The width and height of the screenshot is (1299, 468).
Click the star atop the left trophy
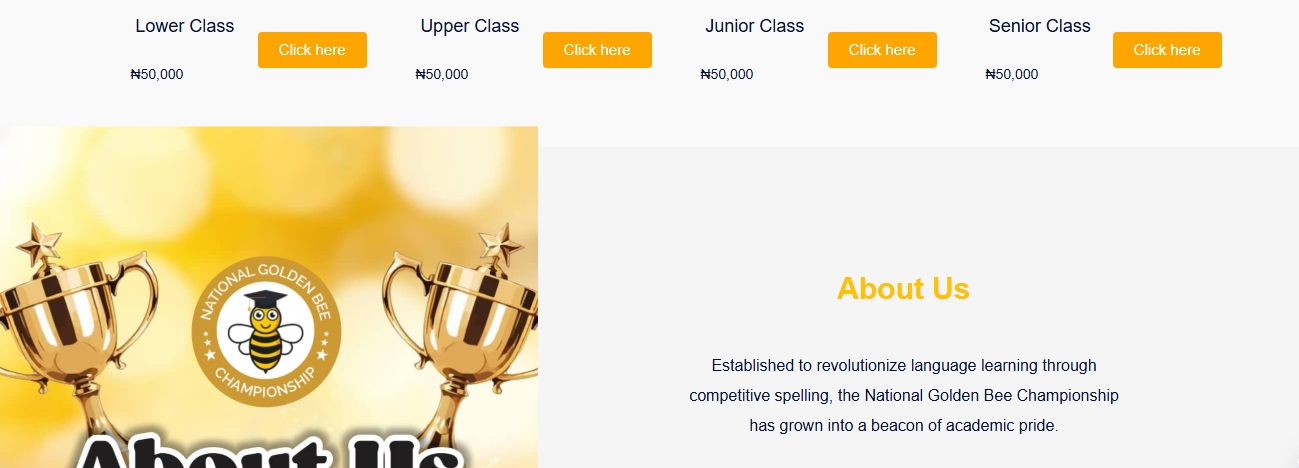click(41, 244)
